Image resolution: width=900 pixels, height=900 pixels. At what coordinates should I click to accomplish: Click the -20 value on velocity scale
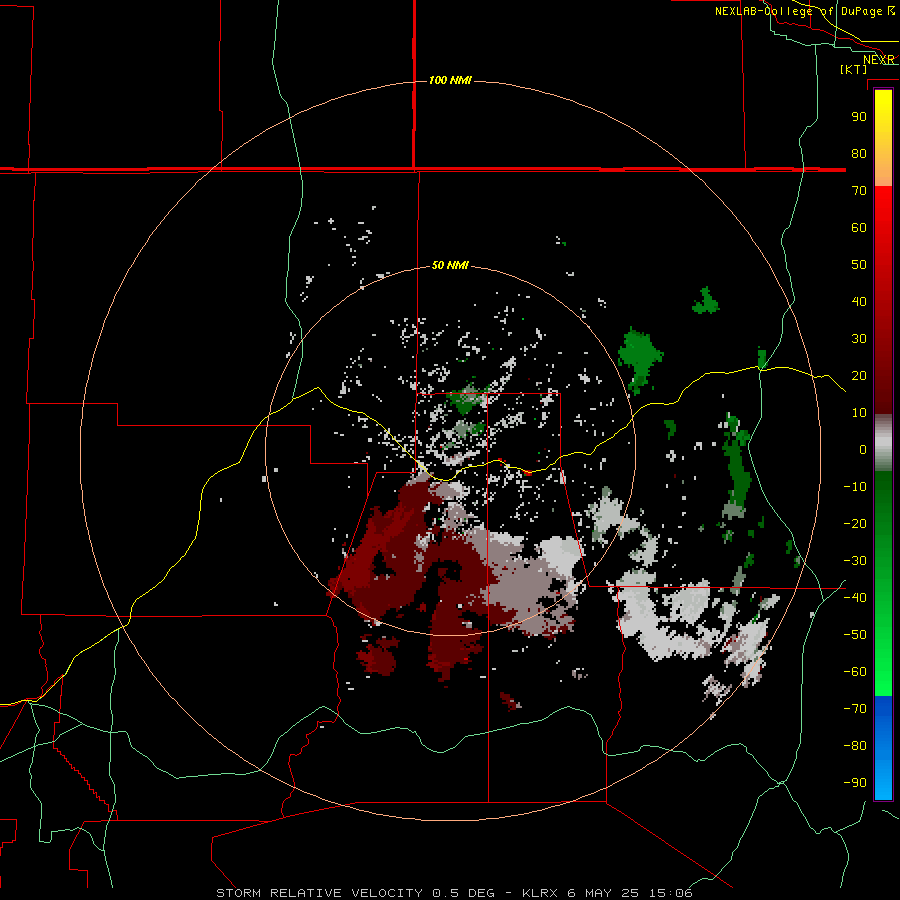click(855, 523)
